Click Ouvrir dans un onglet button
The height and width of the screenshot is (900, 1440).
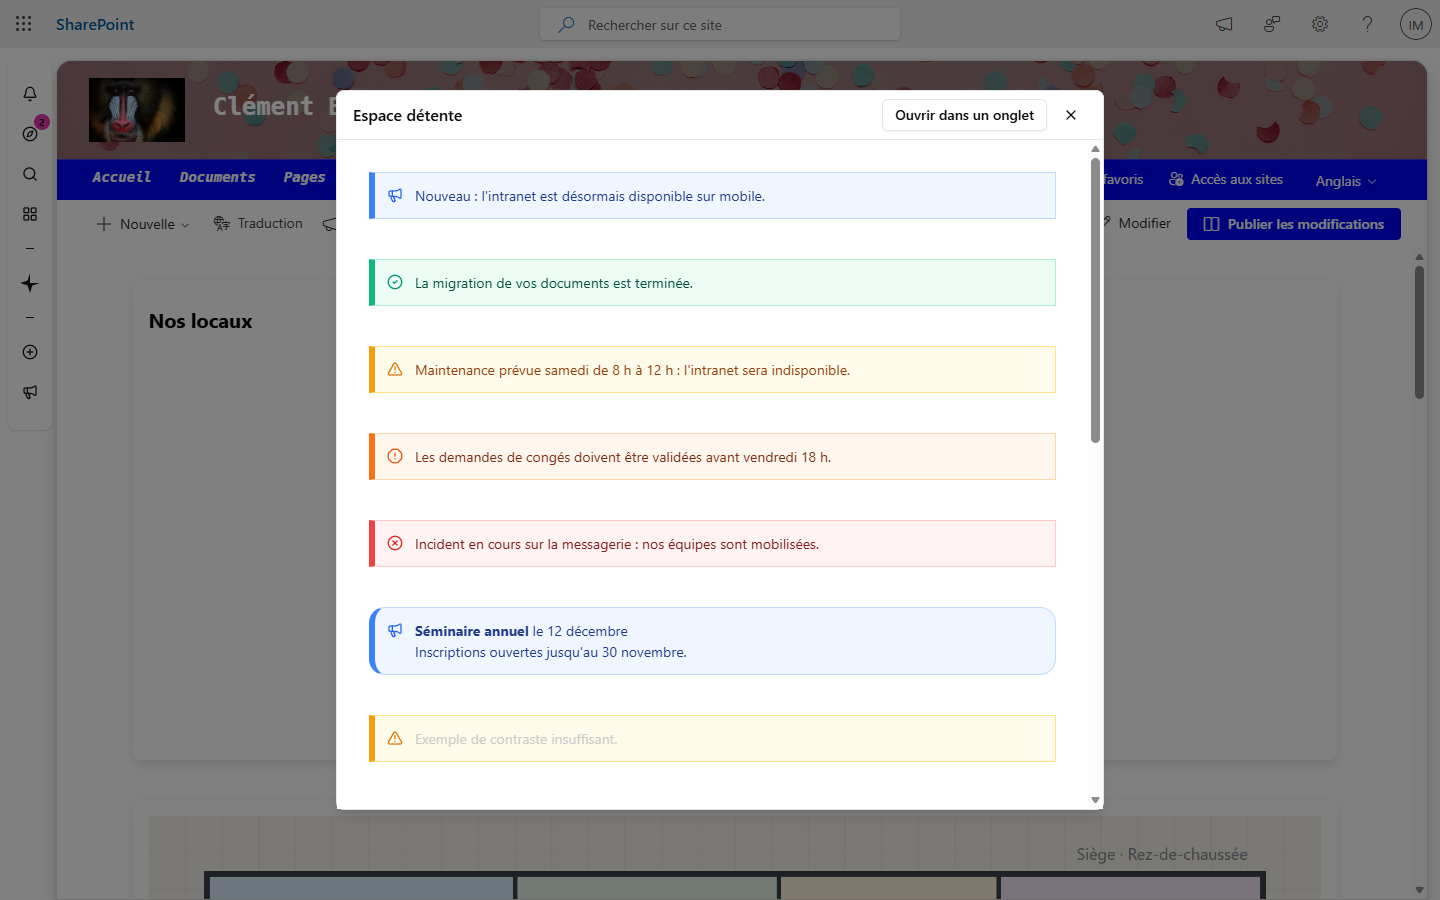pos(964,115)
